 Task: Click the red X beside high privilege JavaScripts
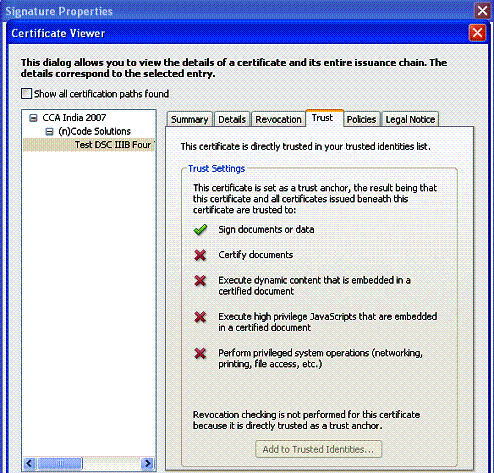tap(200, 317)
